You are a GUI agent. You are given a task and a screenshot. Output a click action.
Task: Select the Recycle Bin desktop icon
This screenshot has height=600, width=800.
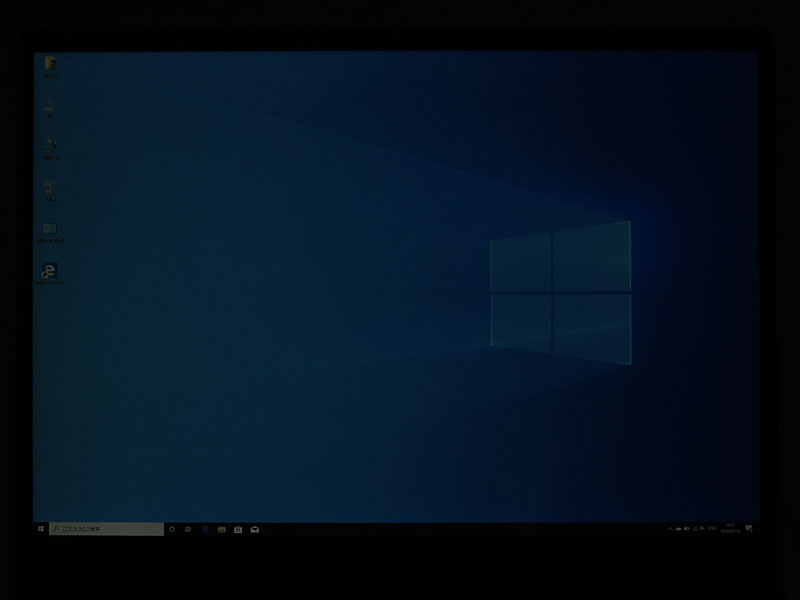point(50,190)
